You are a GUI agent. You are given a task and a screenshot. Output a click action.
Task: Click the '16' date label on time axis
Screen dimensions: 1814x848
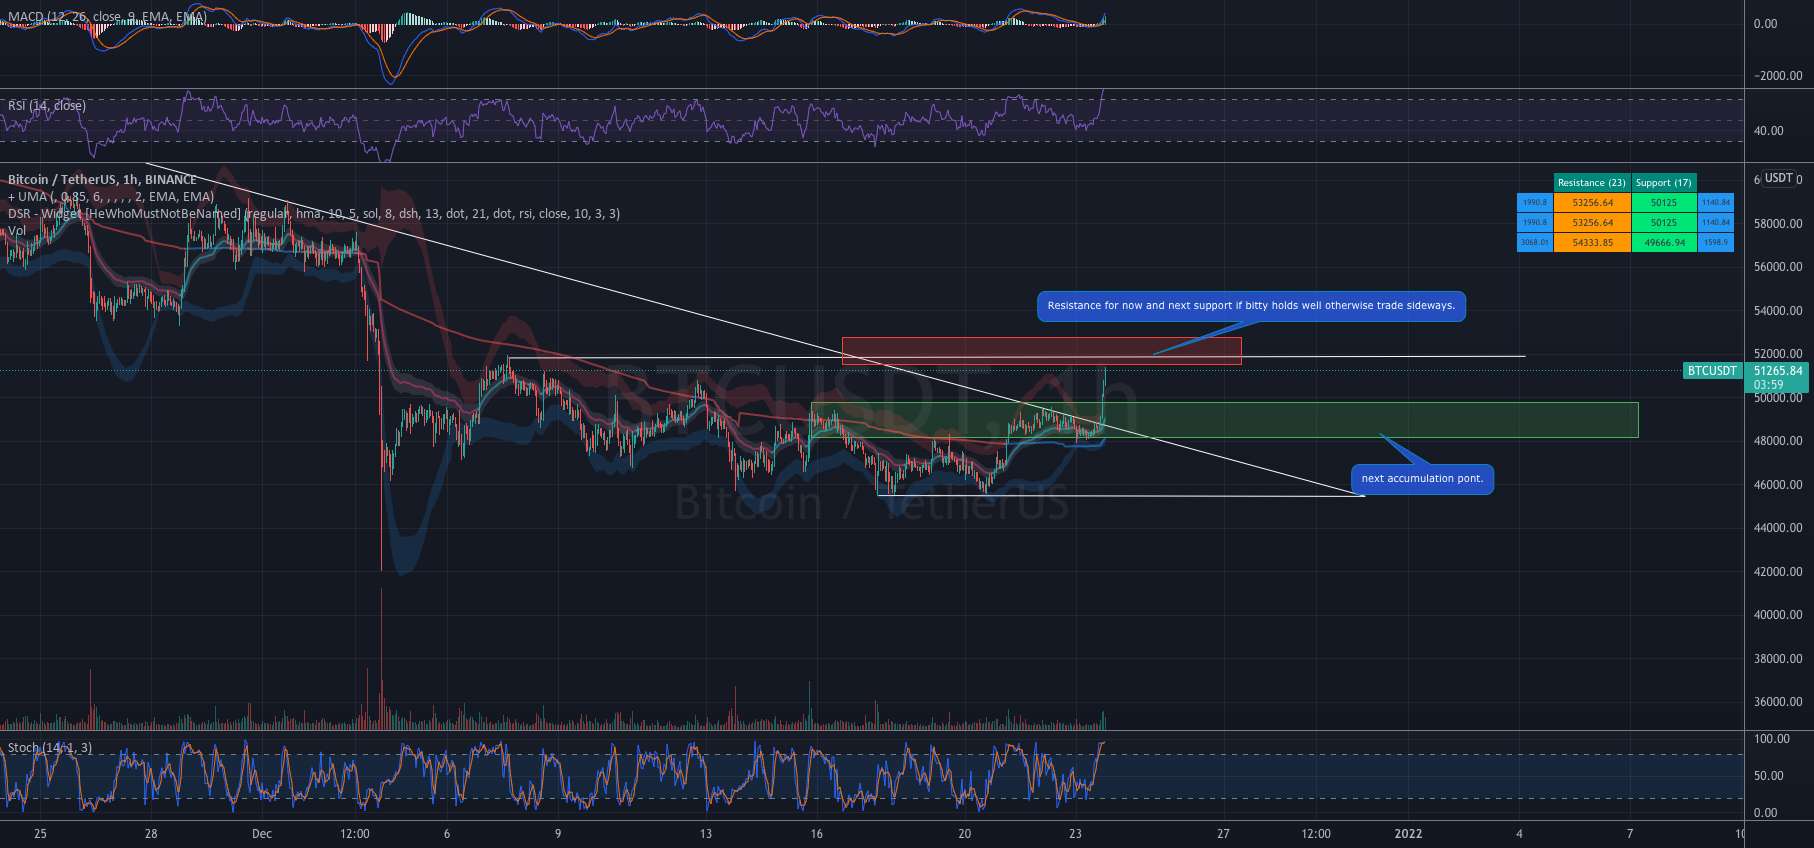pos(817,834)
